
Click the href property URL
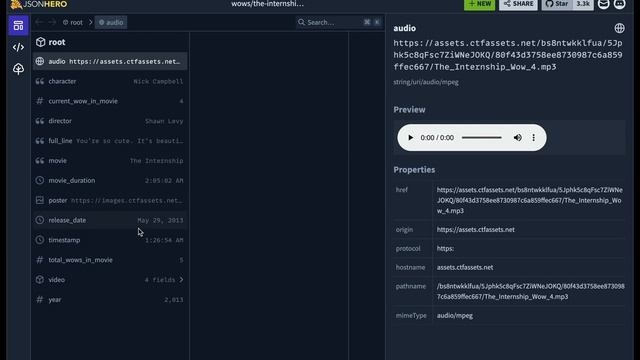tap(529, 200)
